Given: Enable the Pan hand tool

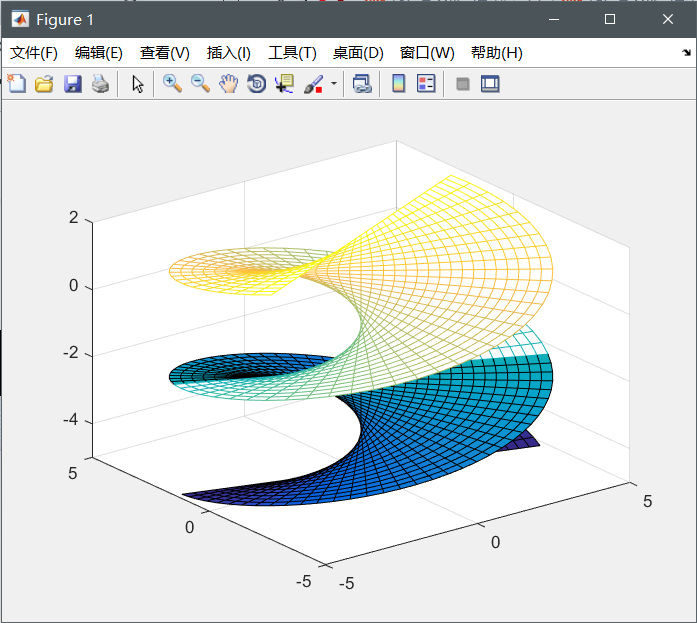Looking at the screenshot, I should [228, 84].
